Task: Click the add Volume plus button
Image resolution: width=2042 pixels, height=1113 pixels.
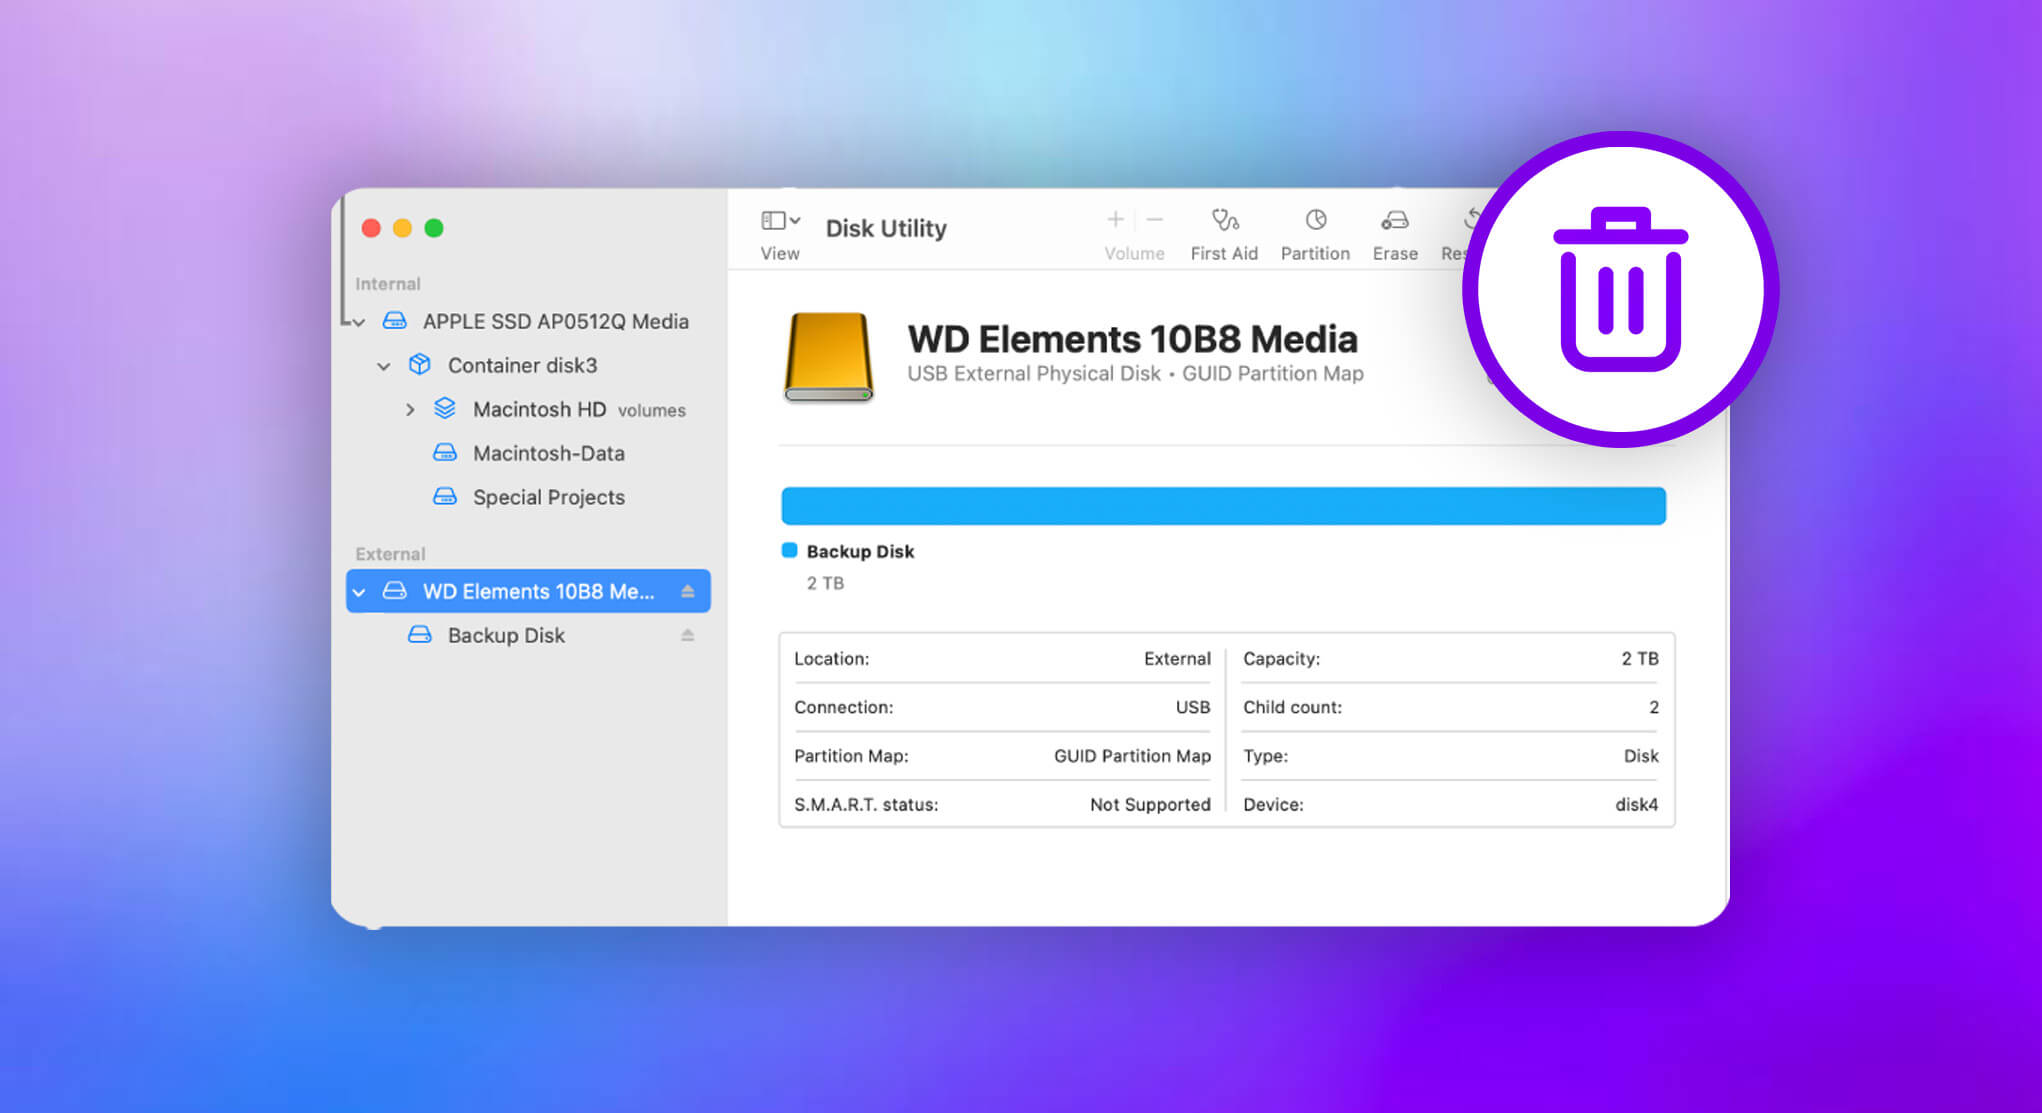Action: 1115,219
